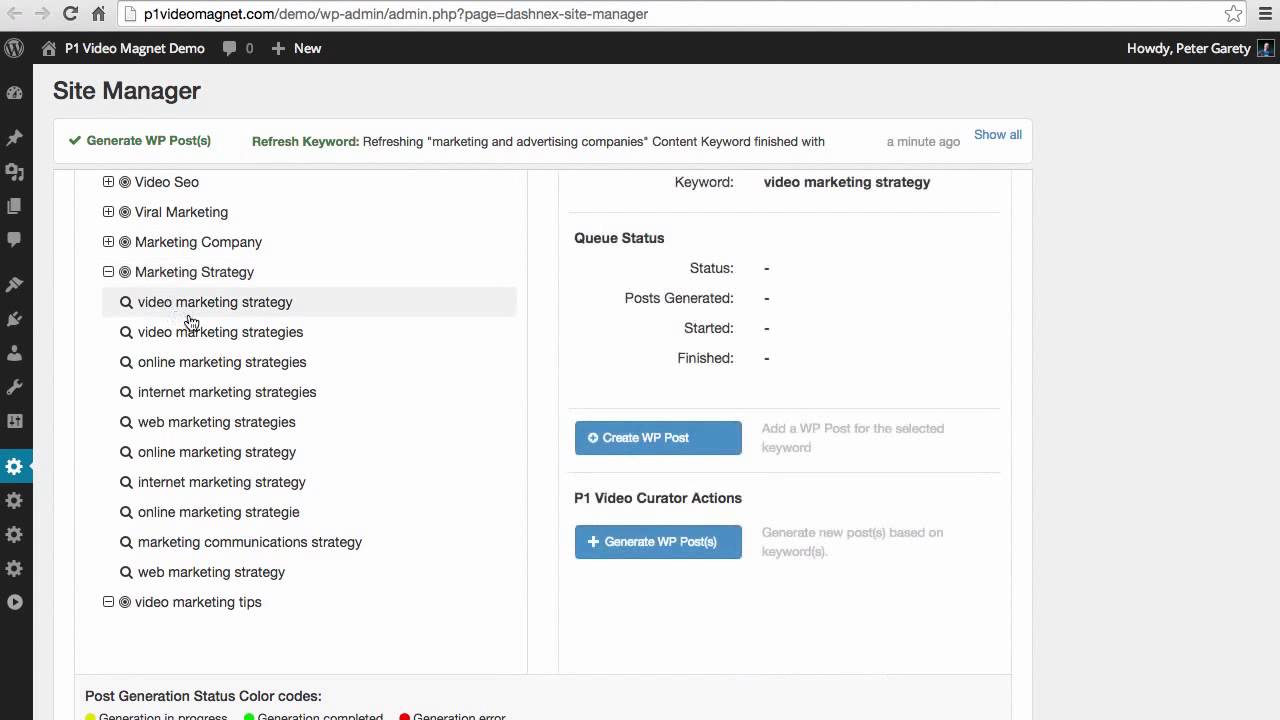Select the web marketing strategy keyword
Image resolution: width=1280 pixels, height=720 pixels.
click(x=212, y=572)
